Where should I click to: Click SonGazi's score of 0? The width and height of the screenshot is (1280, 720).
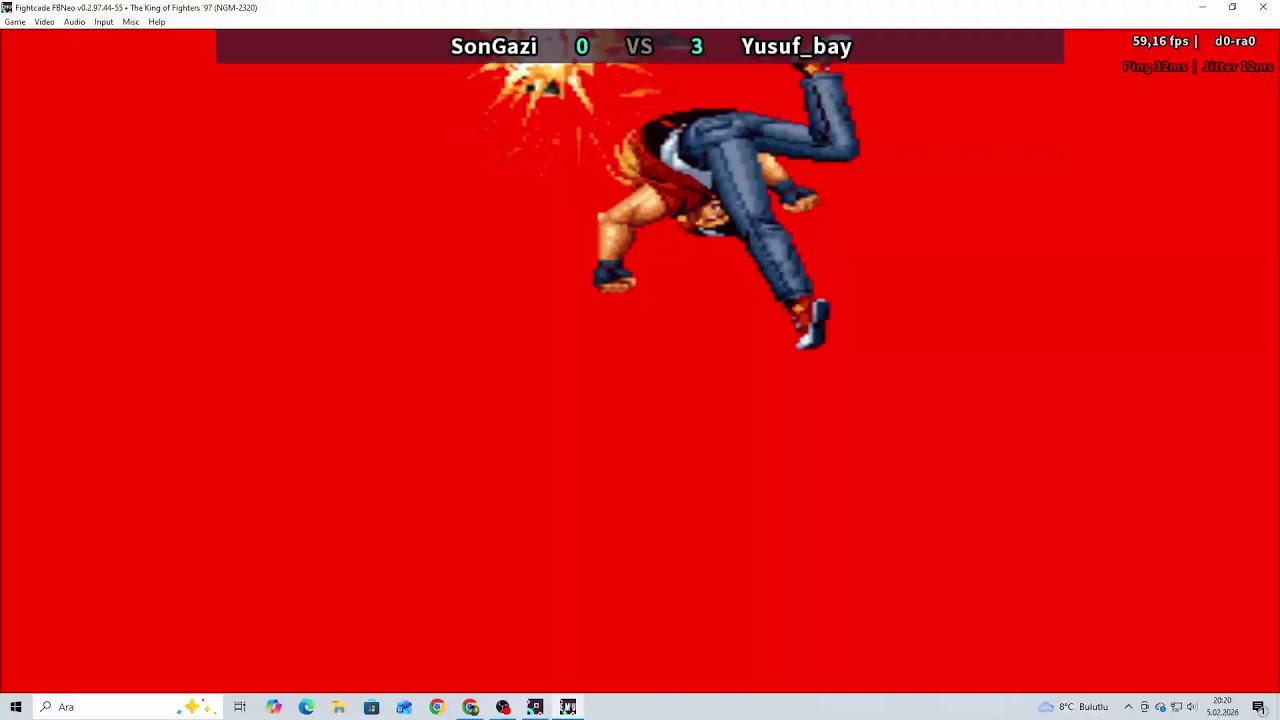click(x=582, y=46)
